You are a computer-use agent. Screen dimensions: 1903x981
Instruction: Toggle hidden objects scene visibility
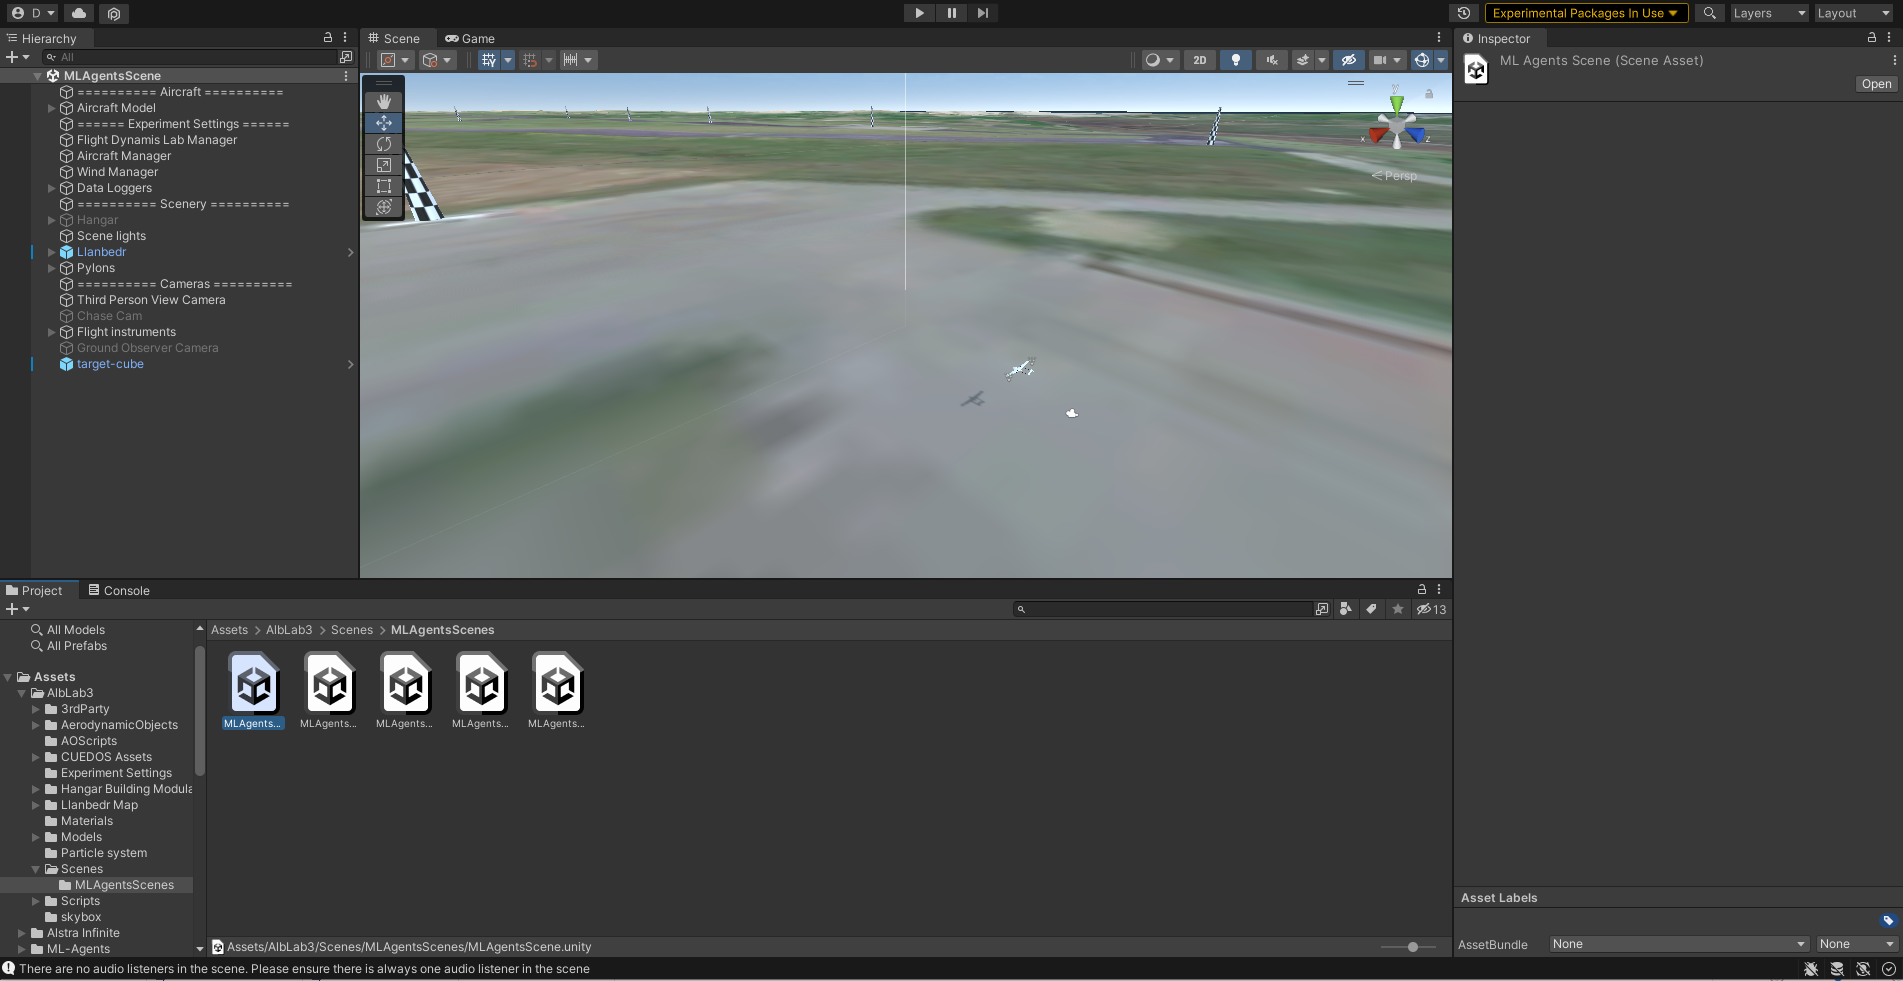(x=1349, y=60)
